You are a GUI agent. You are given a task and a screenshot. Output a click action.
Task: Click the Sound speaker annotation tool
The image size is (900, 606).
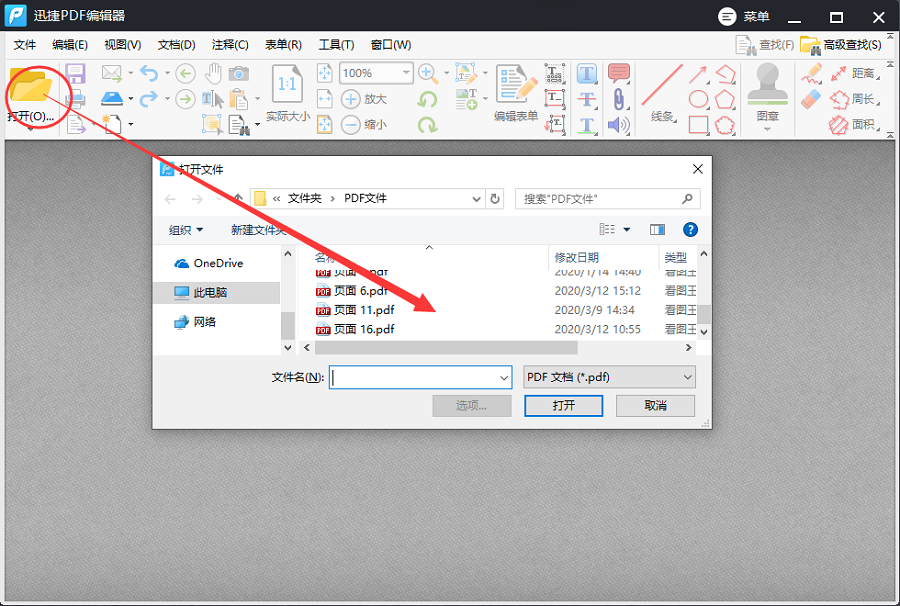click(619, 125)
